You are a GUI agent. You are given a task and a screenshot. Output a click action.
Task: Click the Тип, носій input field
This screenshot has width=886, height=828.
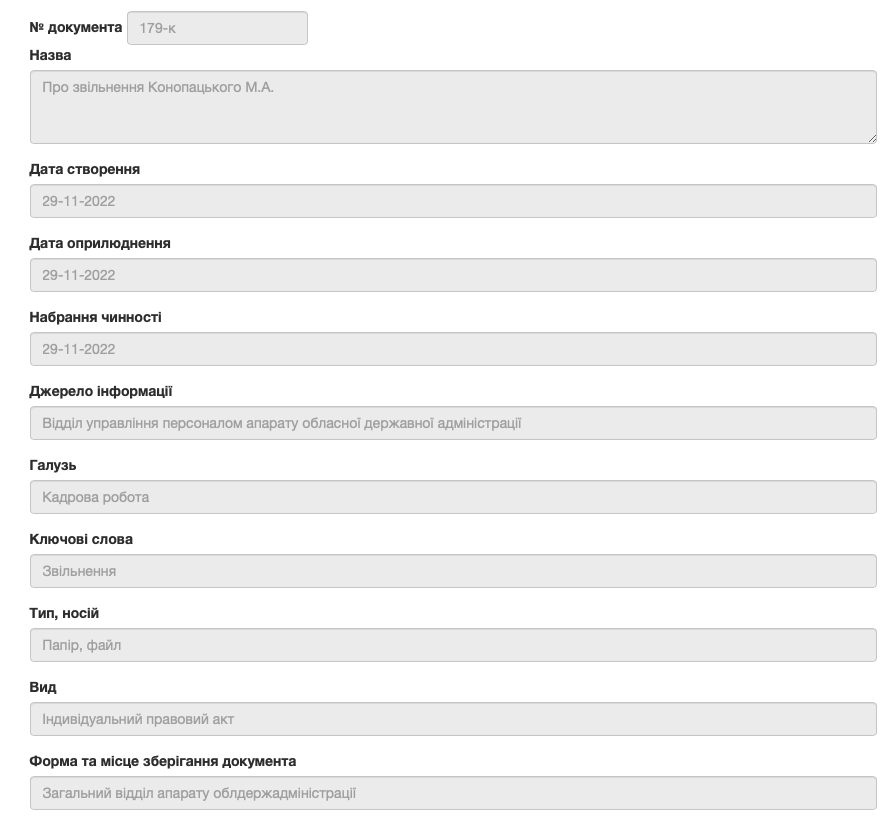[453, 645]
